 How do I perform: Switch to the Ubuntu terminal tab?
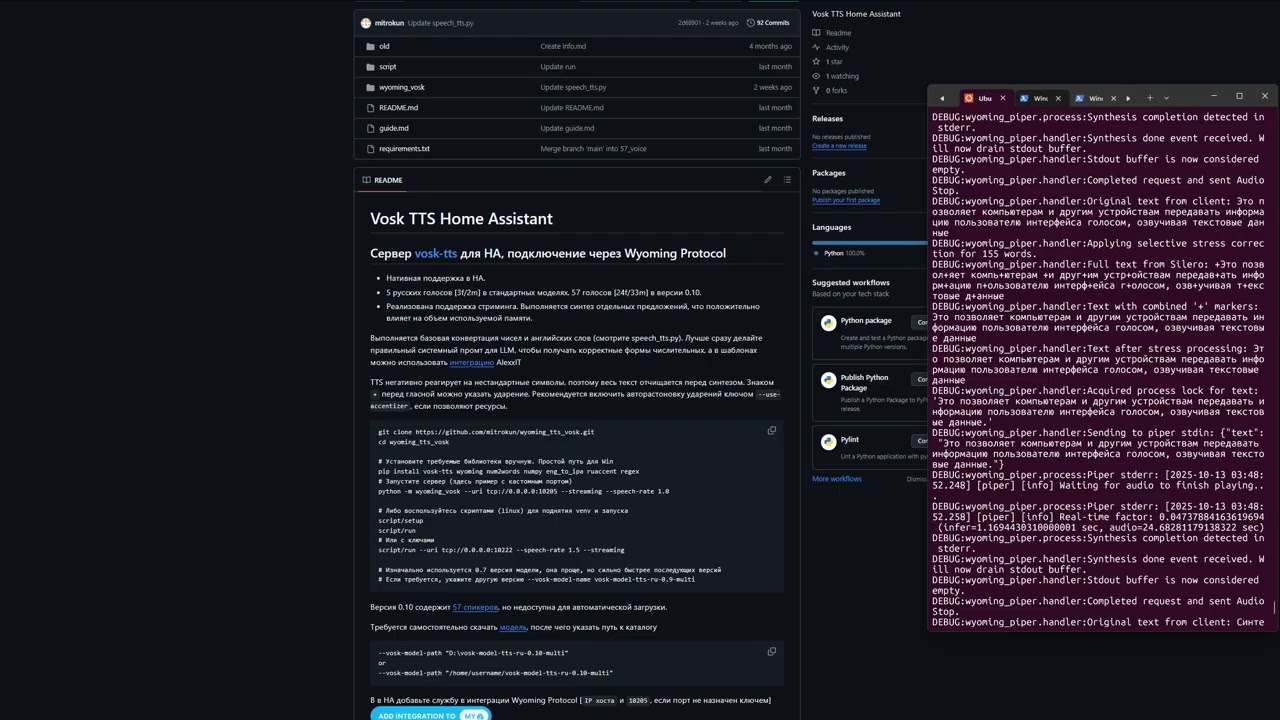(x=985, y=98)
